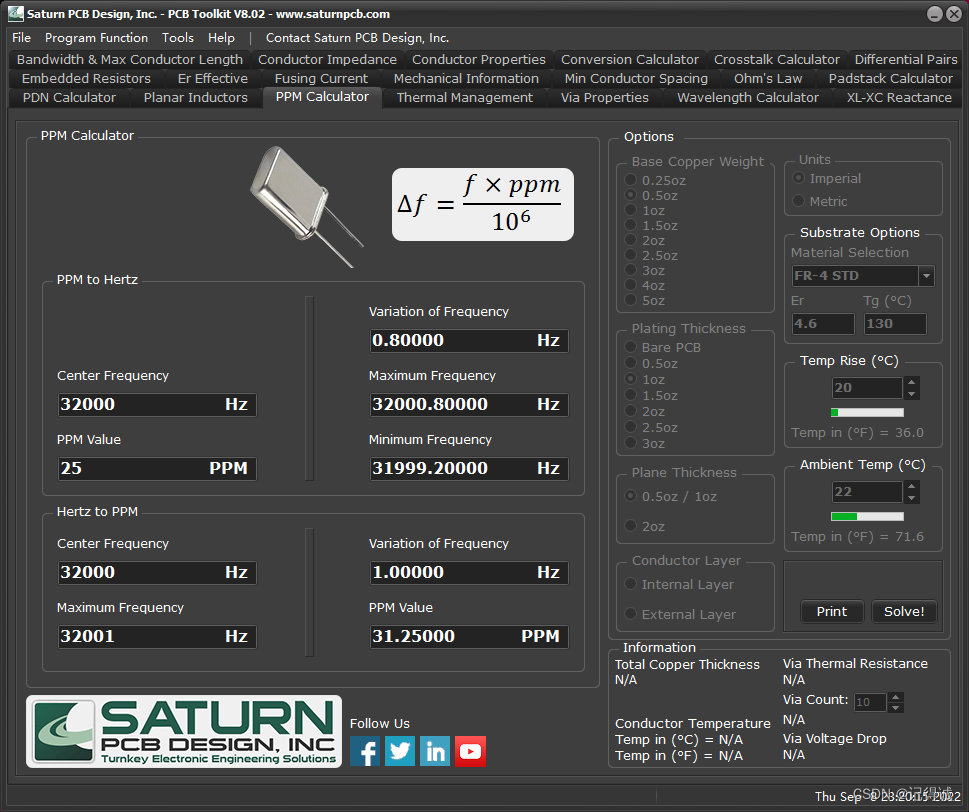Click the Variation of Frequency 0.80000 output

[x=469, y=340]
